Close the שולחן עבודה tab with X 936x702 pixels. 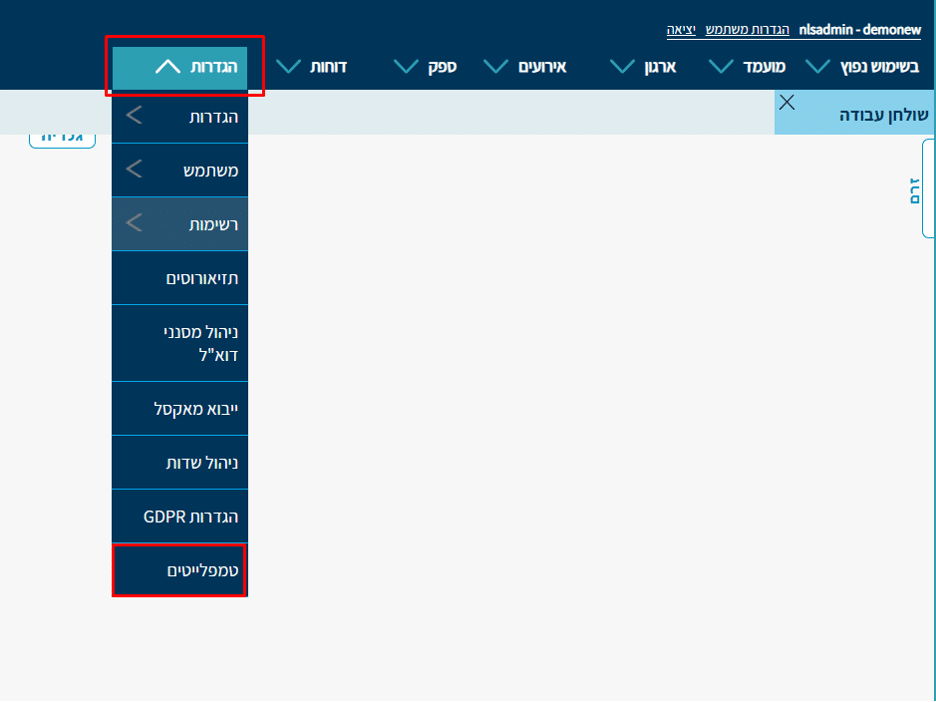(x=787, y=102)
